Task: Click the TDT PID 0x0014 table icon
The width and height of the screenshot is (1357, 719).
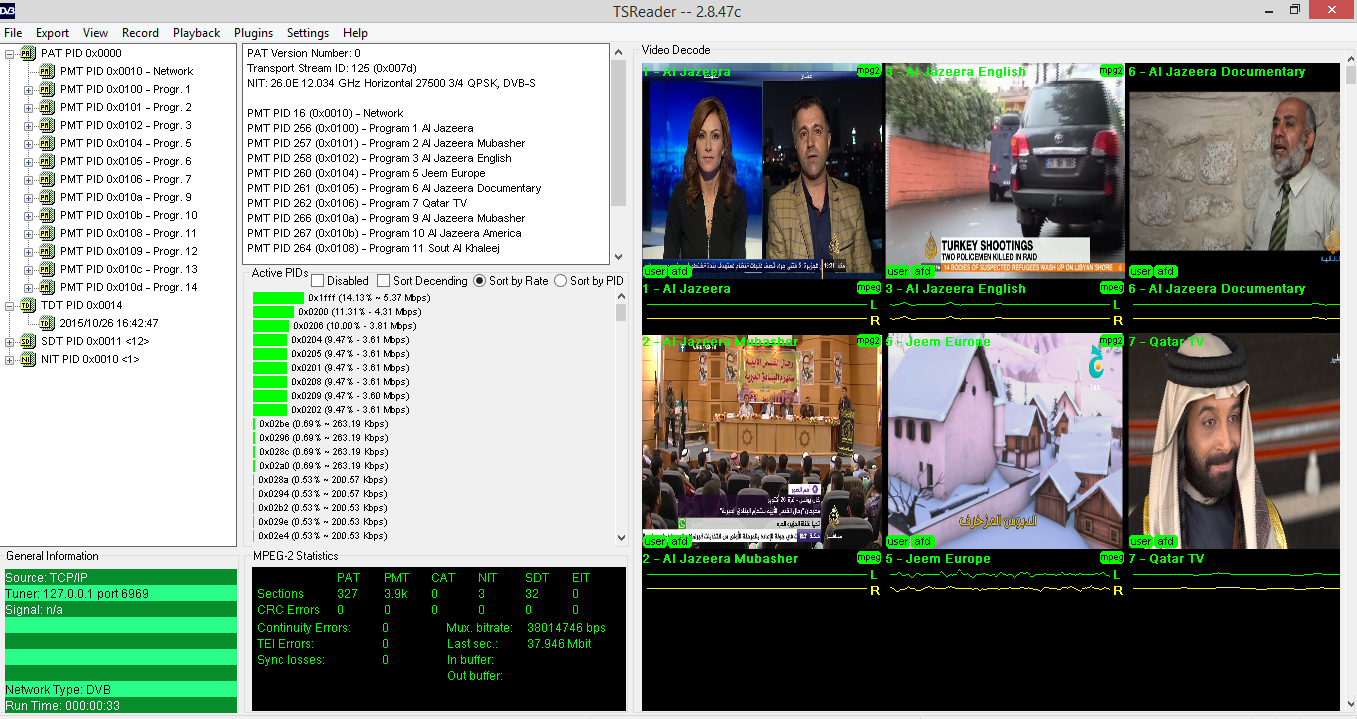Action: click(x=27, y=305)
